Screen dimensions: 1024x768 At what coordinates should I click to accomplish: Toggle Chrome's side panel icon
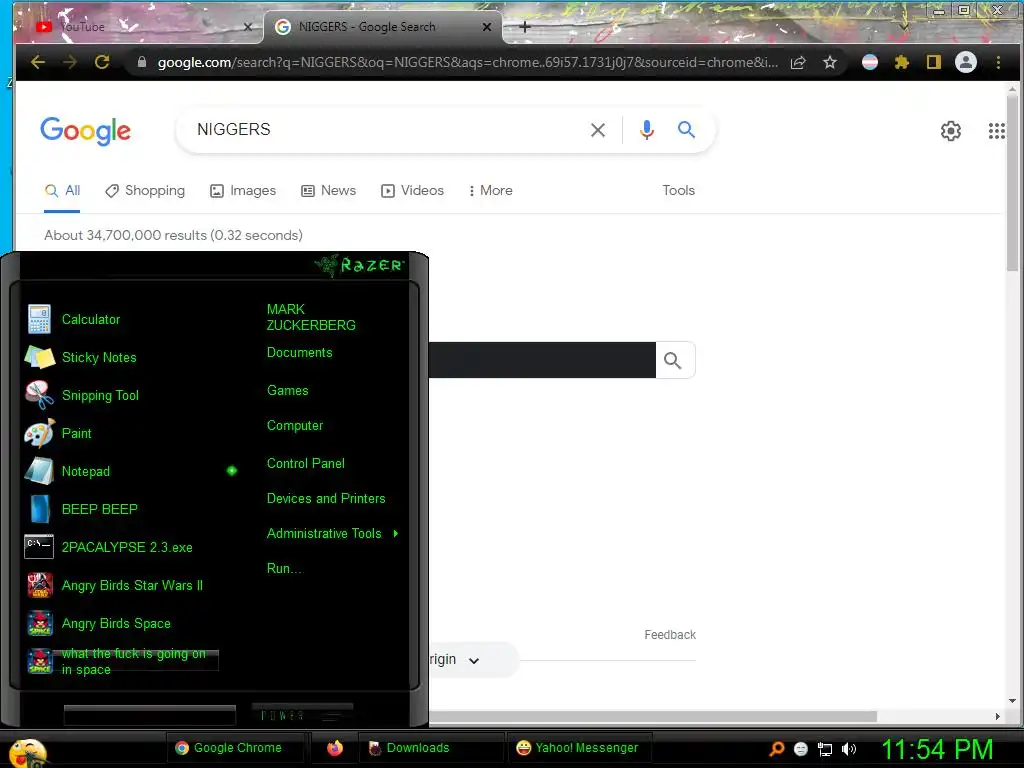[934, 62]
